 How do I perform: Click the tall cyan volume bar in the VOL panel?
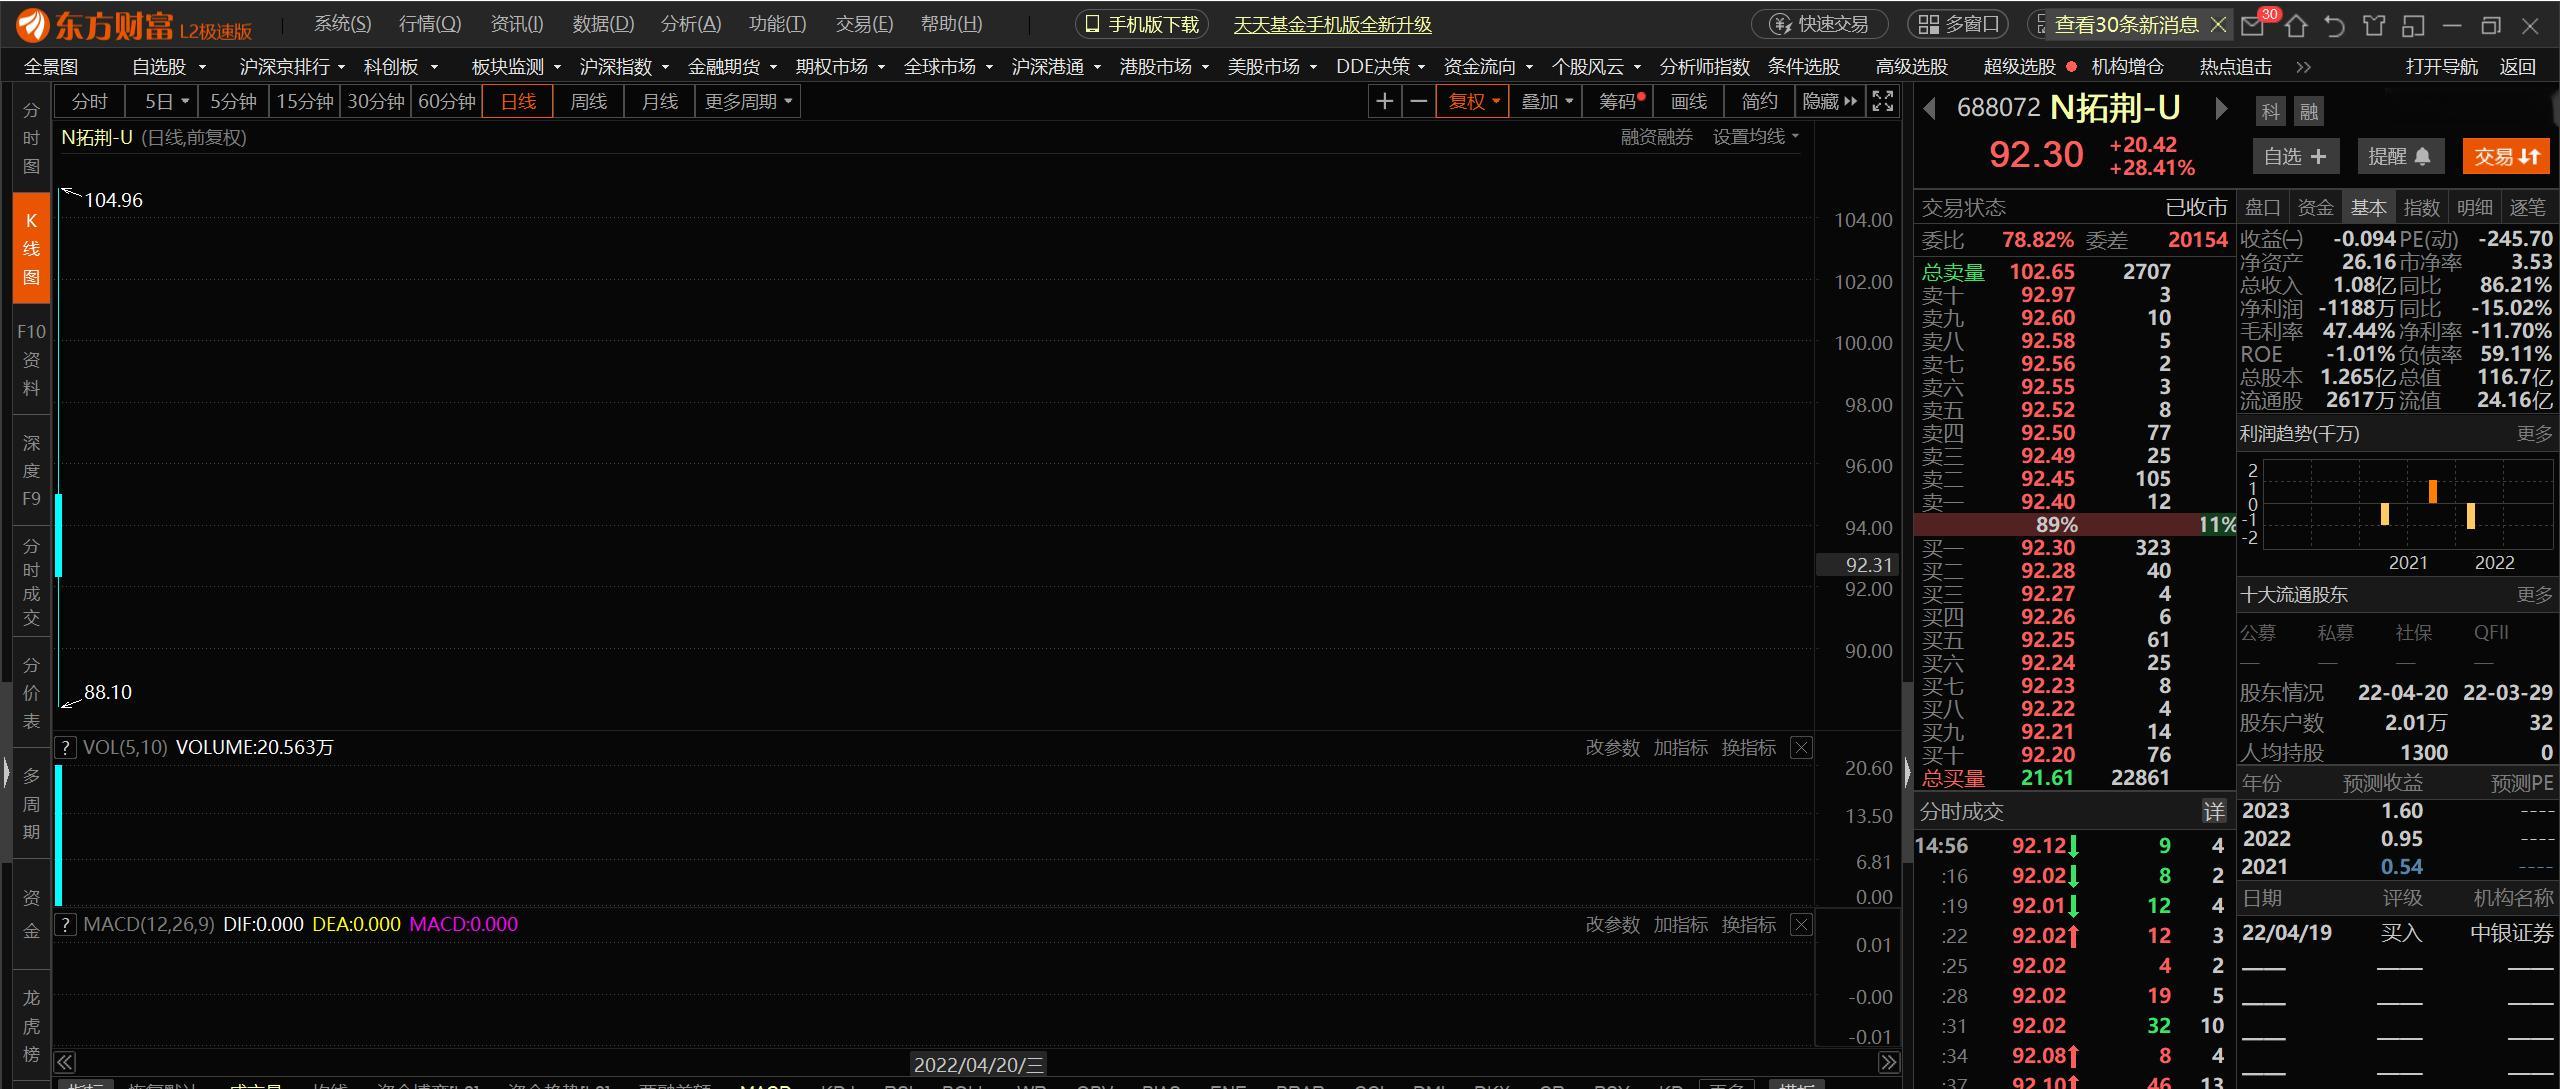tap(59, 835)
